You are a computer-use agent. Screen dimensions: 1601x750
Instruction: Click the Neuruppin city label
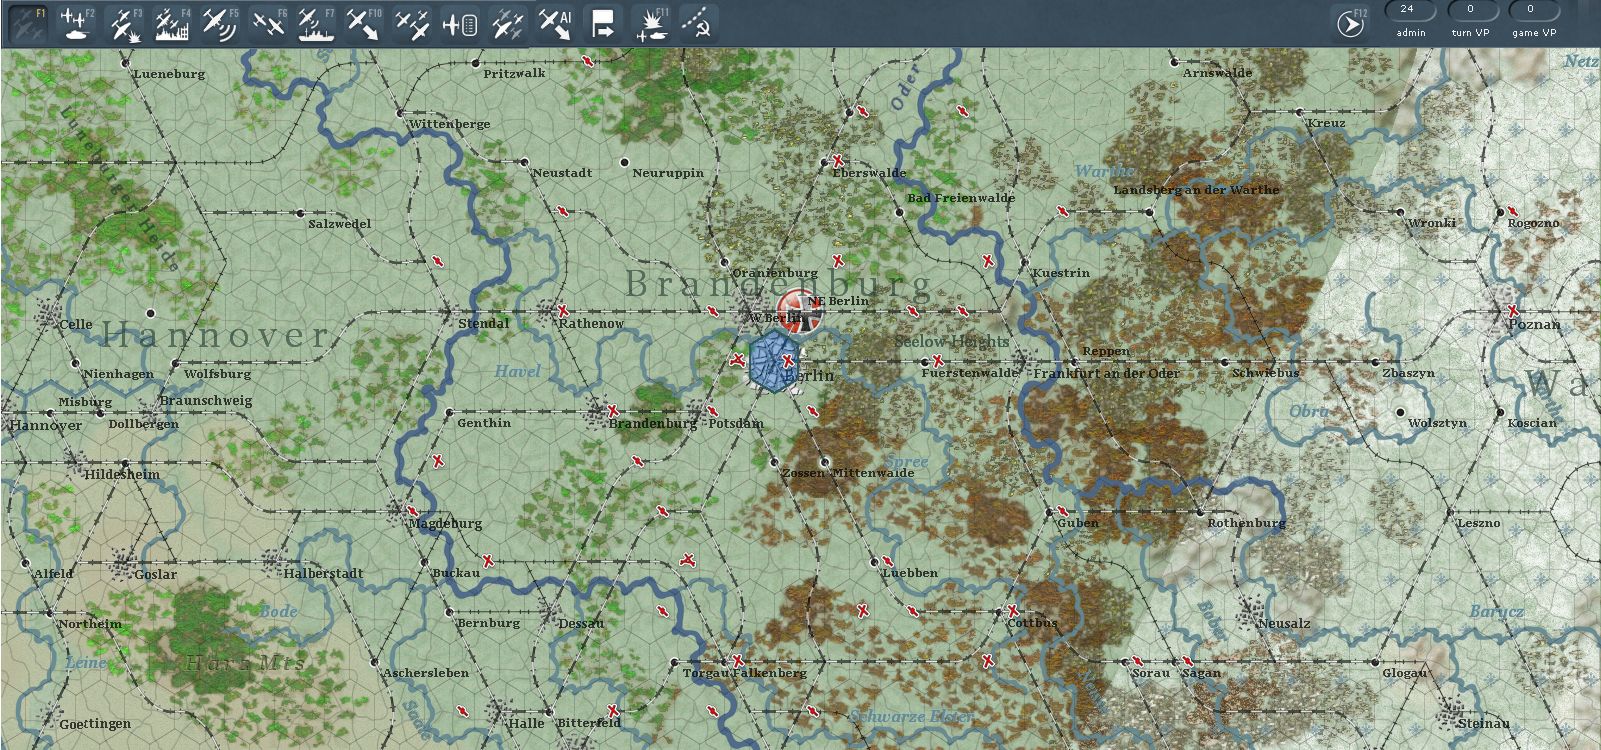coord(668,173)
